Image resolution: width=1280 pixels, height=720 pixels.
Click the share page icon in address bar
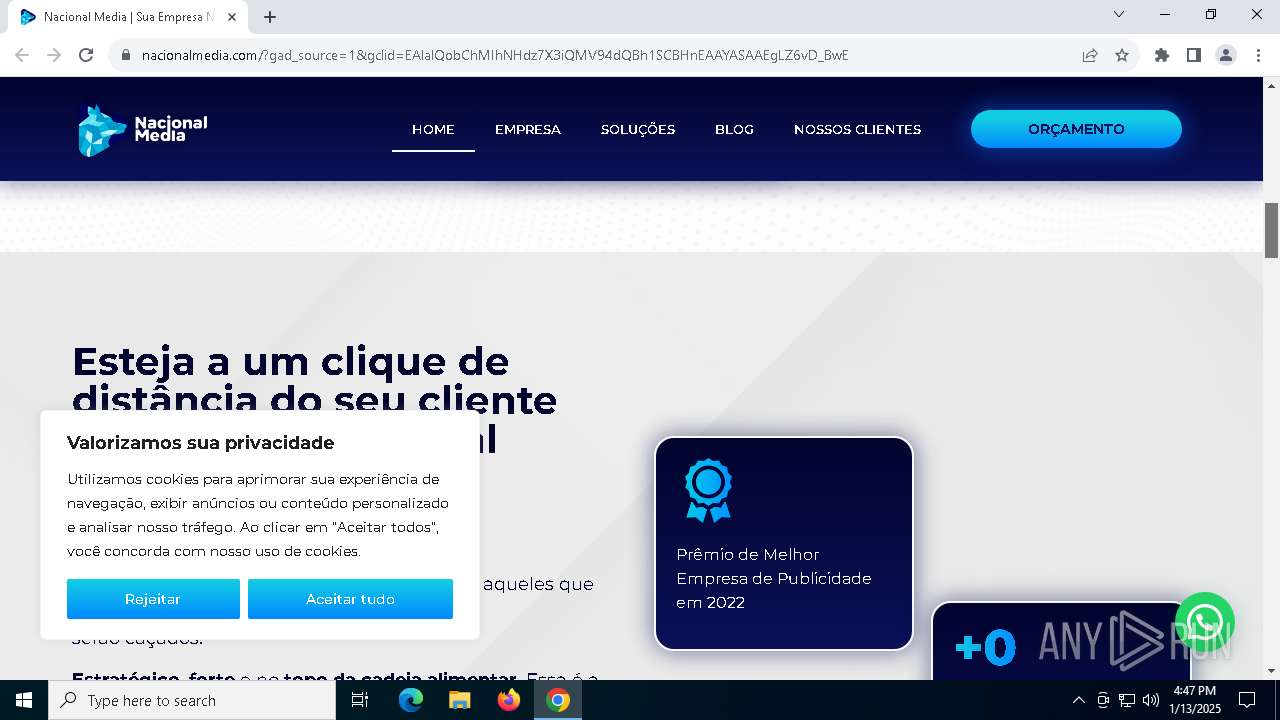1090,55
